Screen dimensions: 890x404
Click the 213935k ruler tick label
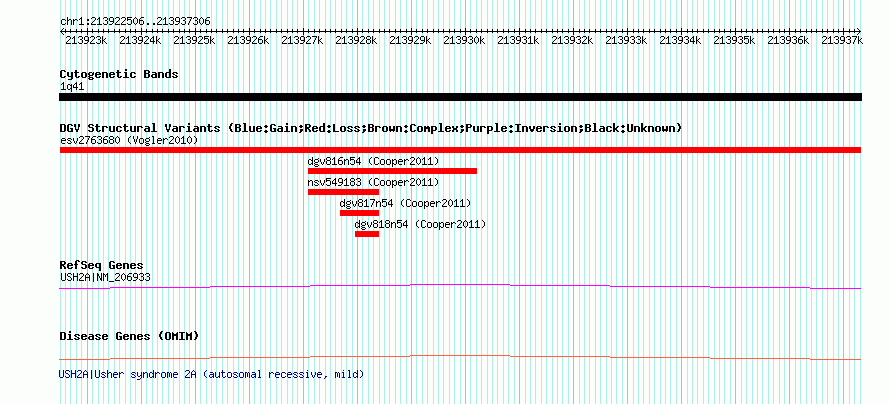point(734,40)
